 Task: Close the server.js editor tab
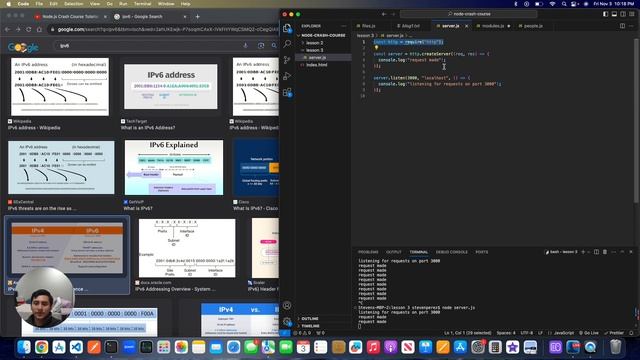click(x=467, y=26)
